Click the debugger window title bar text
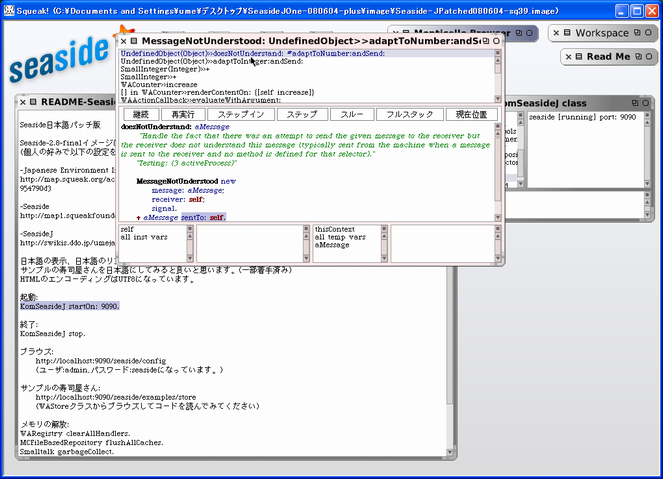Image resolution: width=663 pixels, height=479 pixels. tap(311, 41)
